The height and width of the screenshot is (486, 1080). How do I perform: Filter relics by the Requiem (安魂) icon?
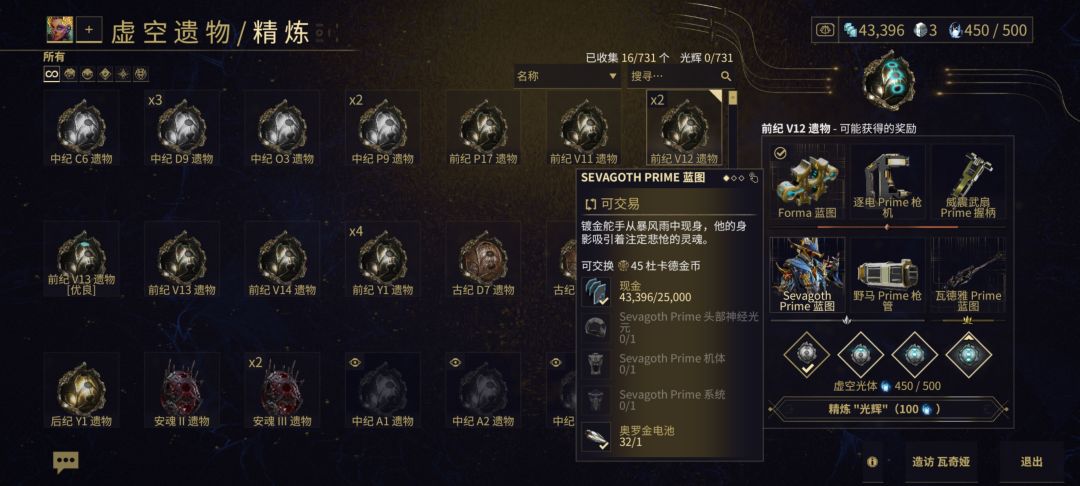pyautogui.click(x=141, y=74)
